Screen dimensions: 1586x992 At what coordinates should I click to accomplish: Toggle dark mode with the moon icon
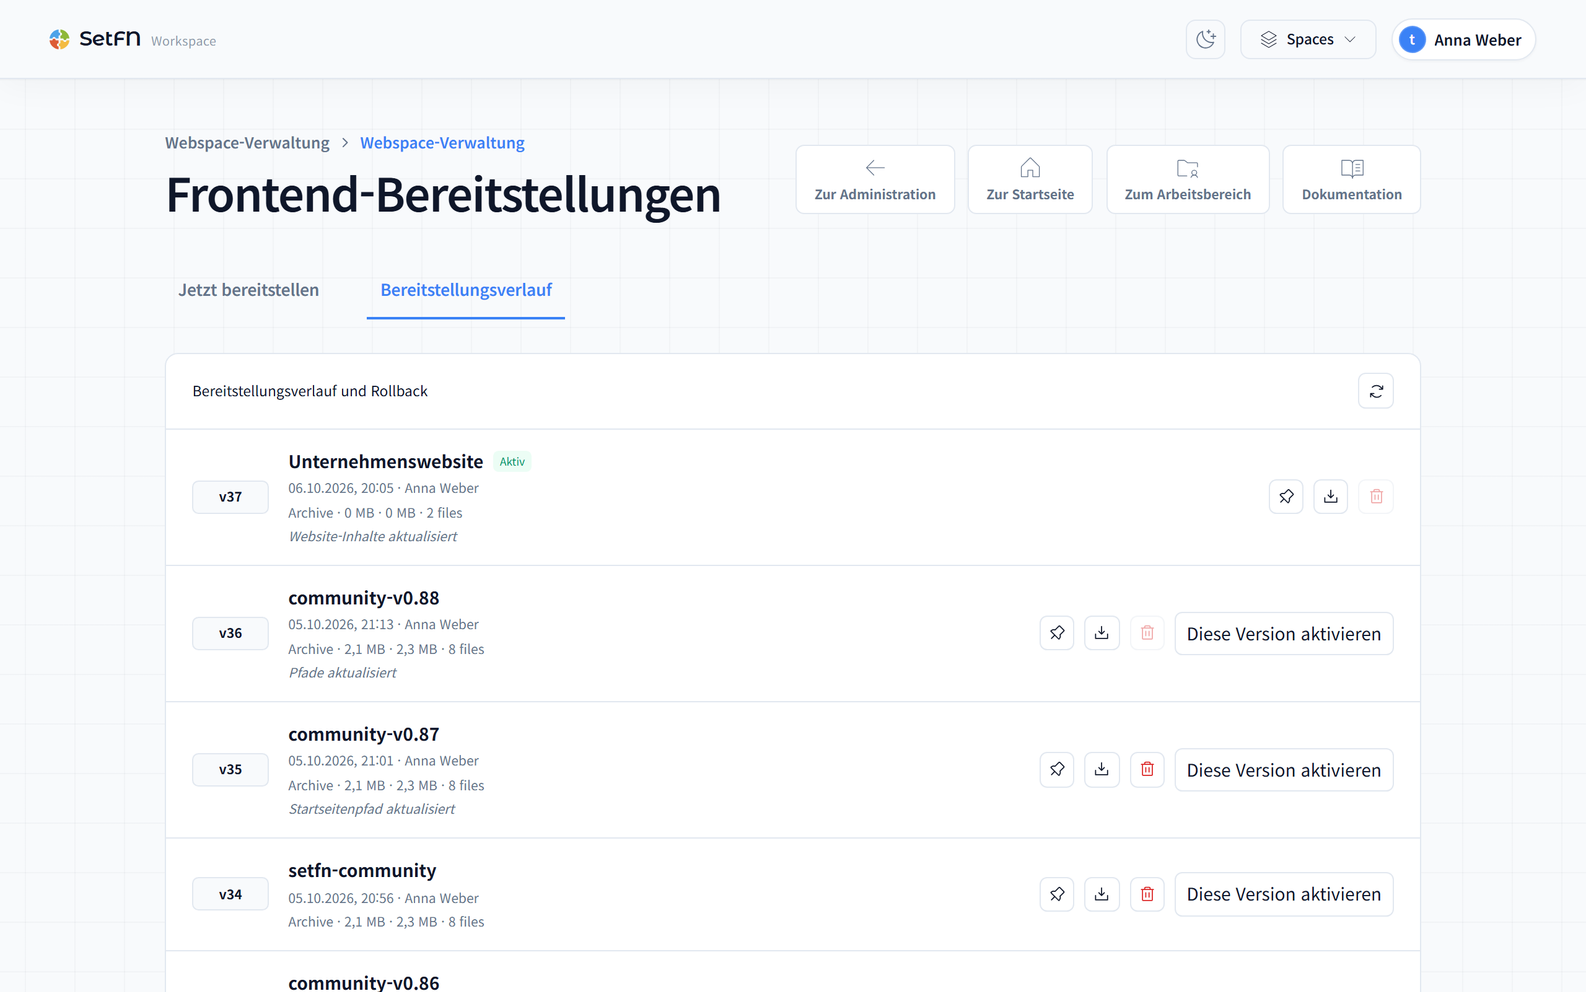(x=1205, y=40)
